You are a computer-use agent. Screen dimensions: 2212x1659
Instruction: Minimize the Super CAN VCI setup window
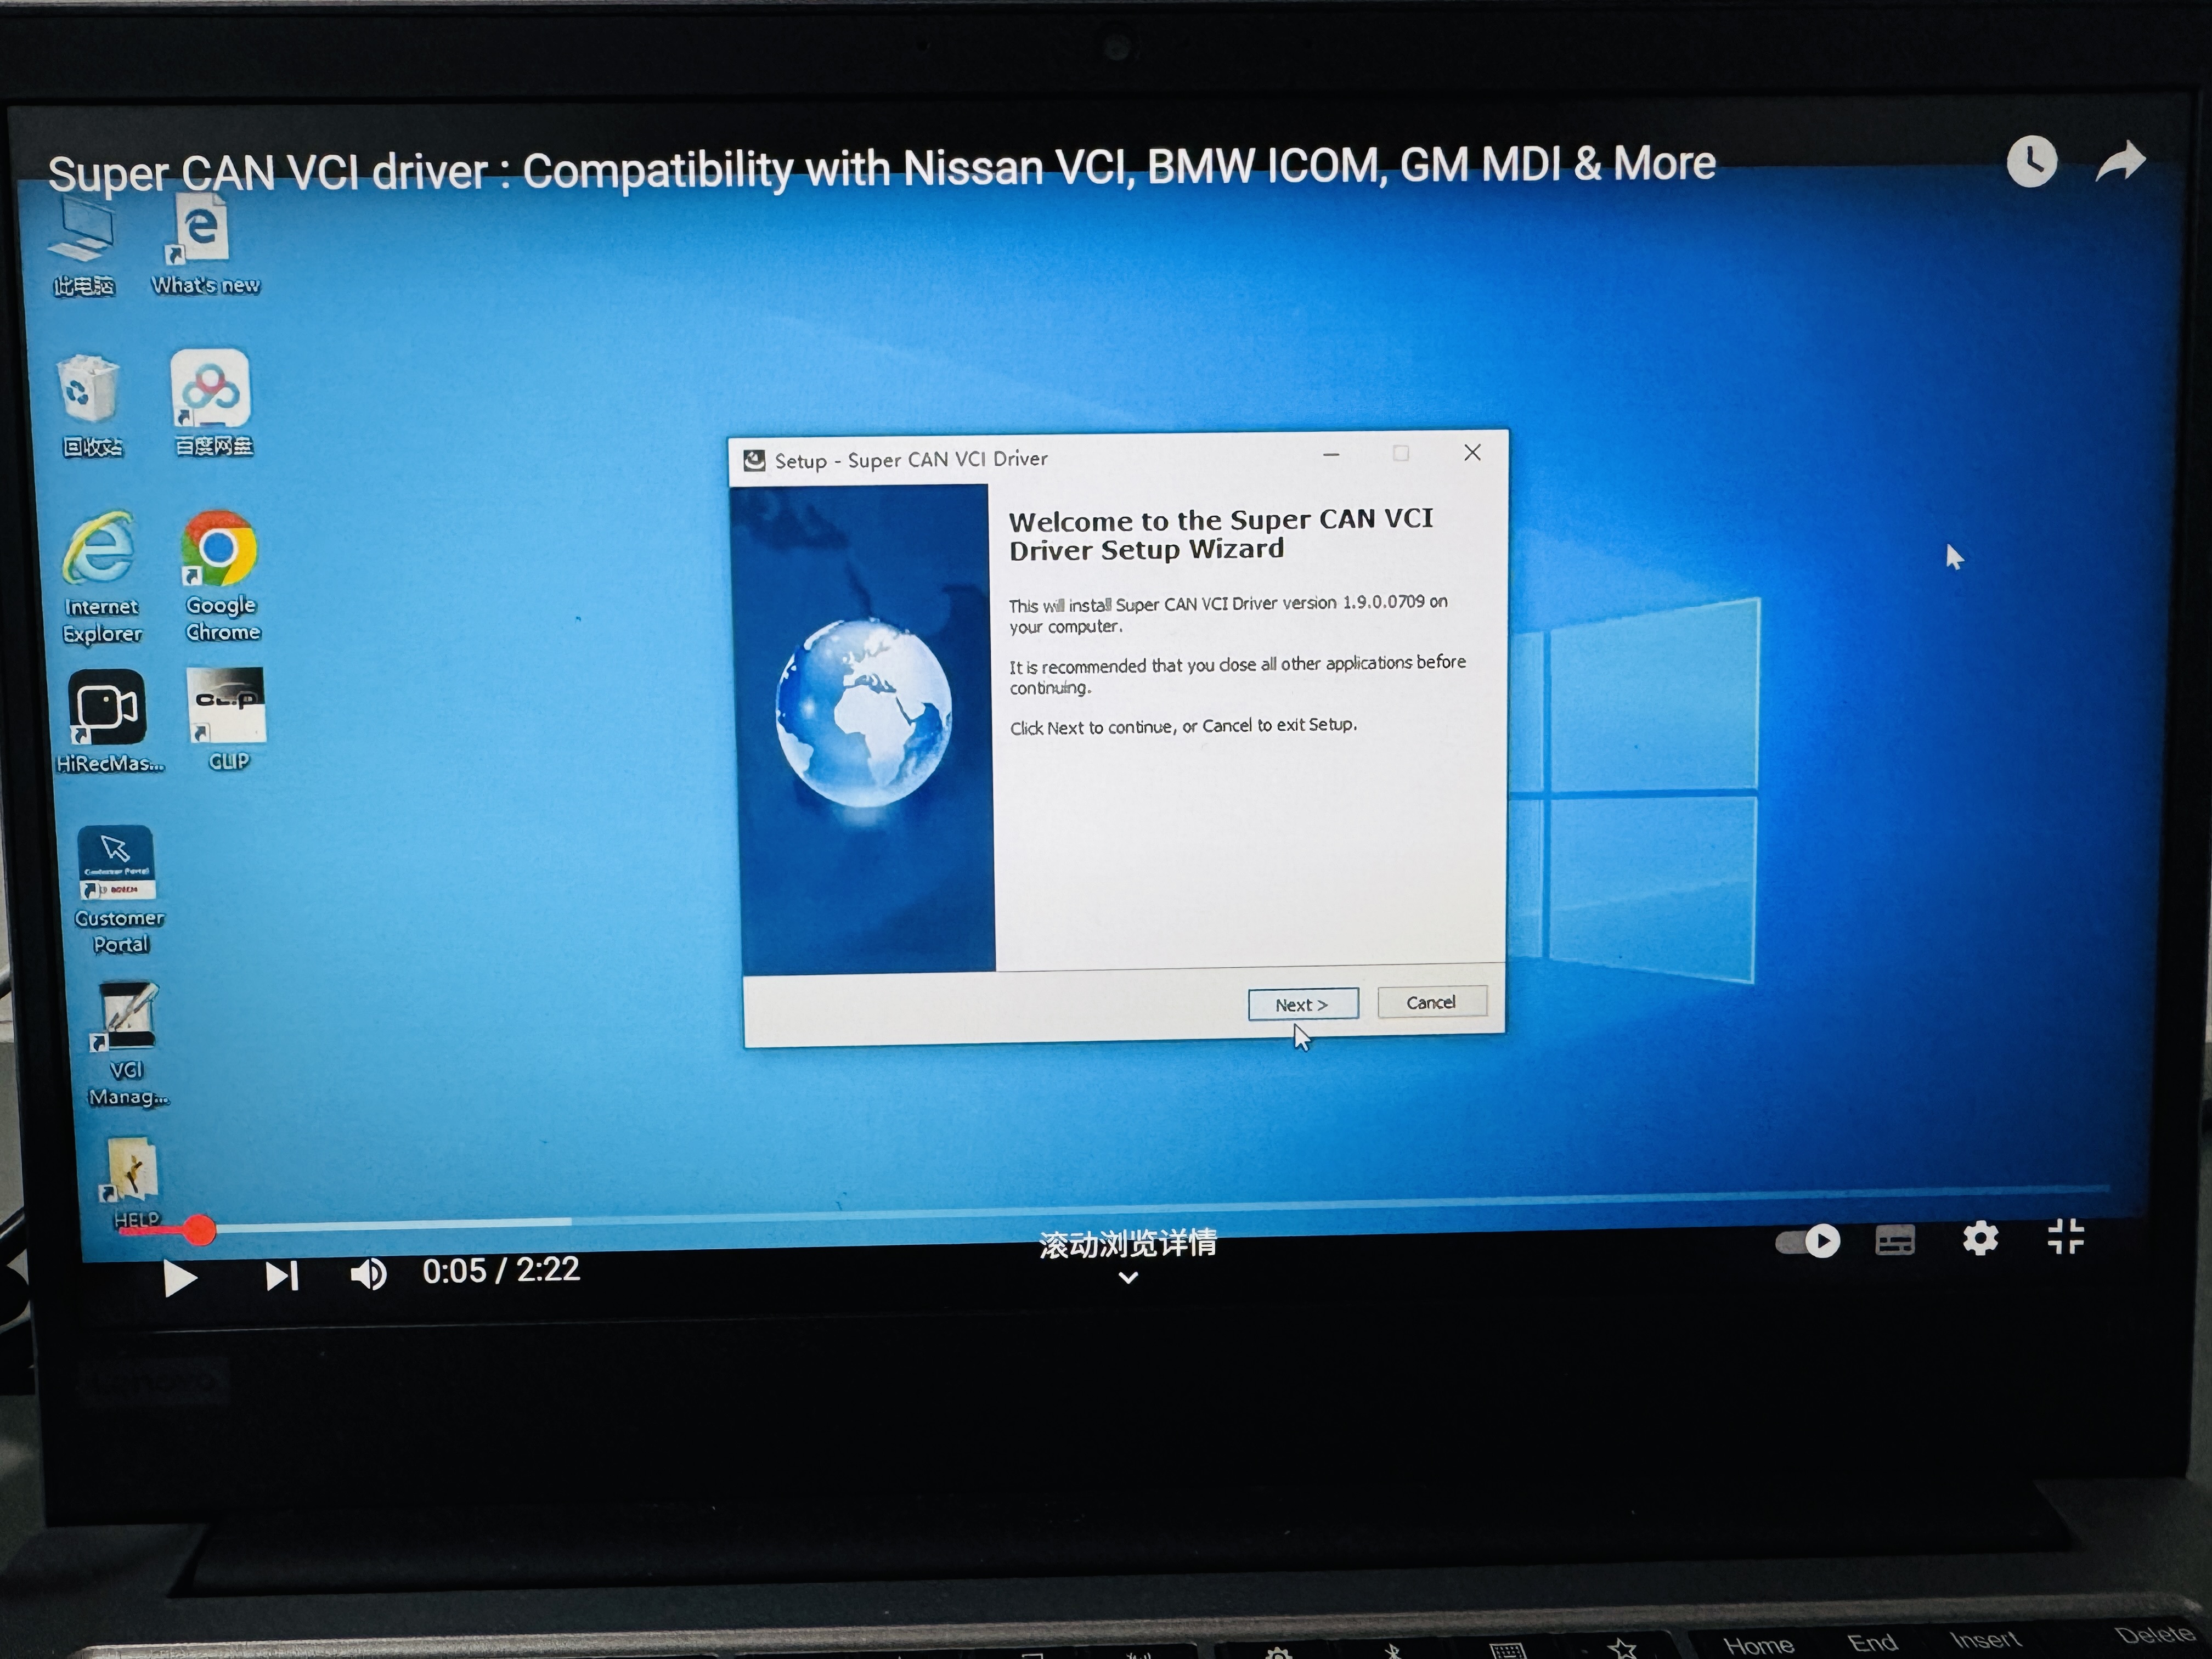pos(1331,455)
